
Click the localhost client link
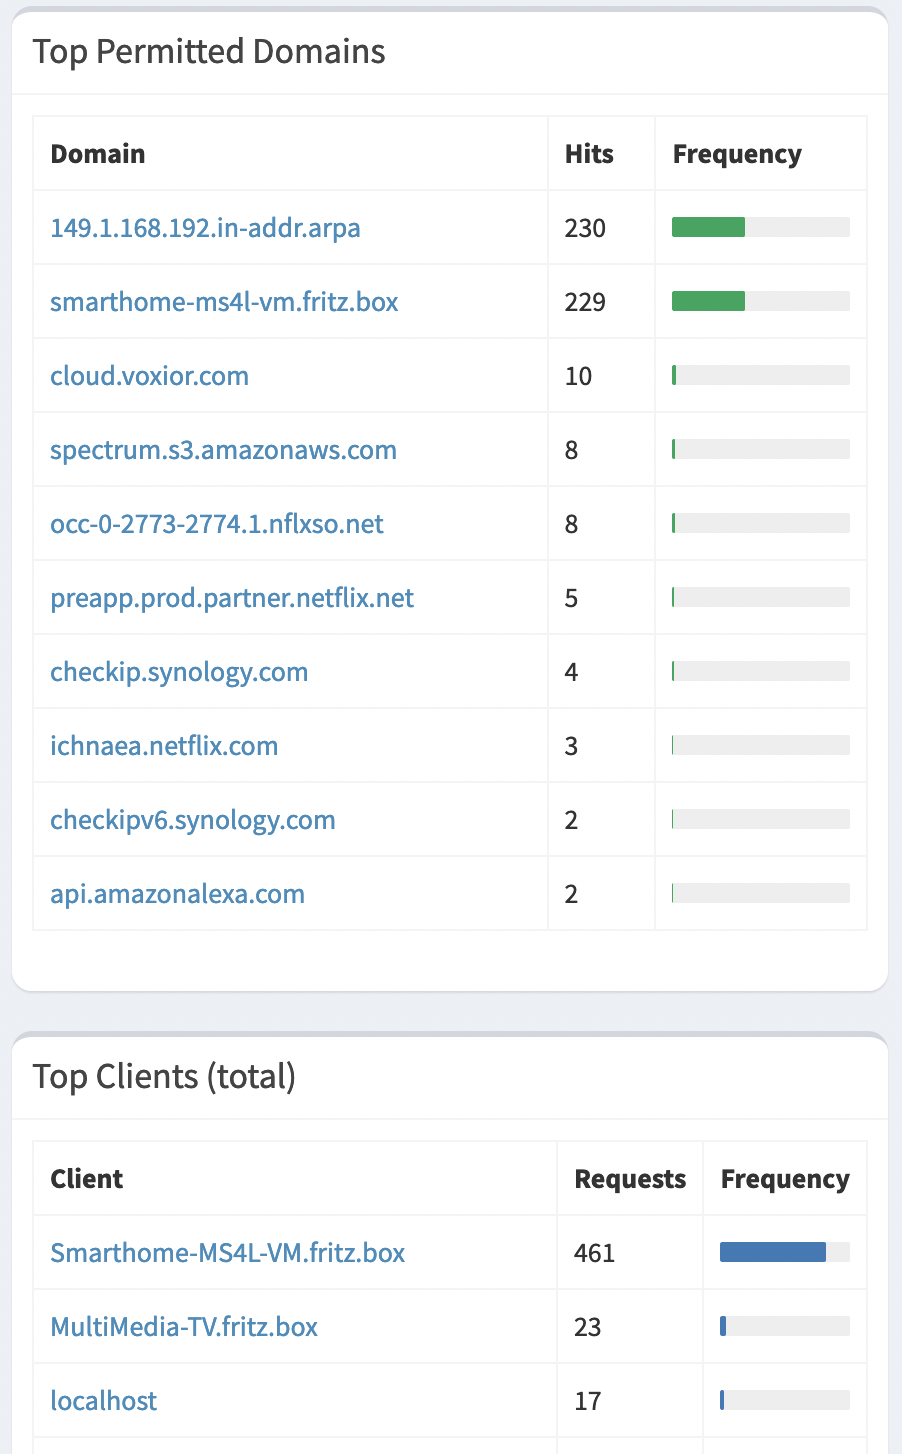[x=104, y=1401]
